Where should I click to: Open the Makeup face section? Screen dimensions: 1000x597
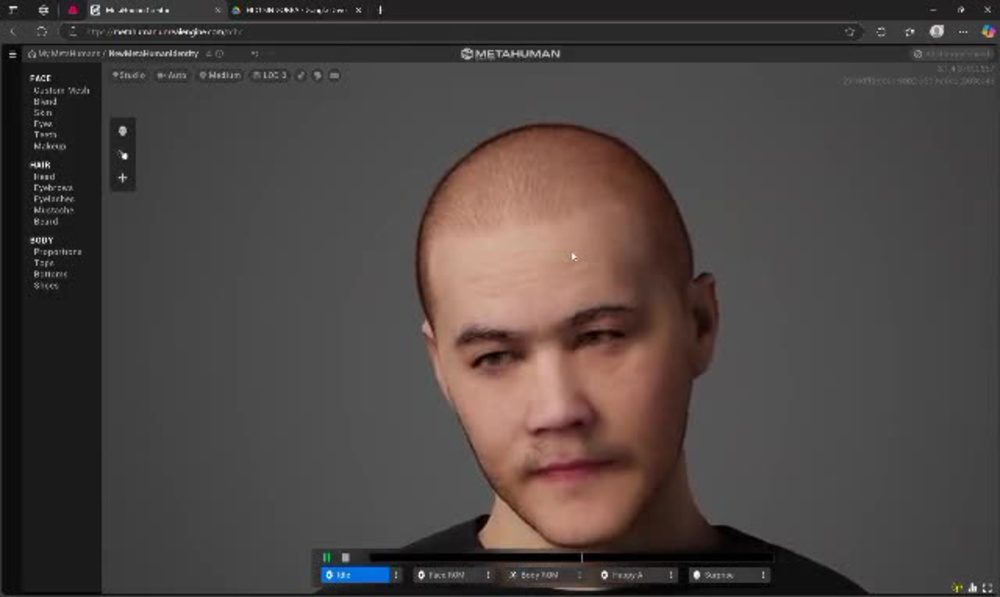tap(50, 146)
